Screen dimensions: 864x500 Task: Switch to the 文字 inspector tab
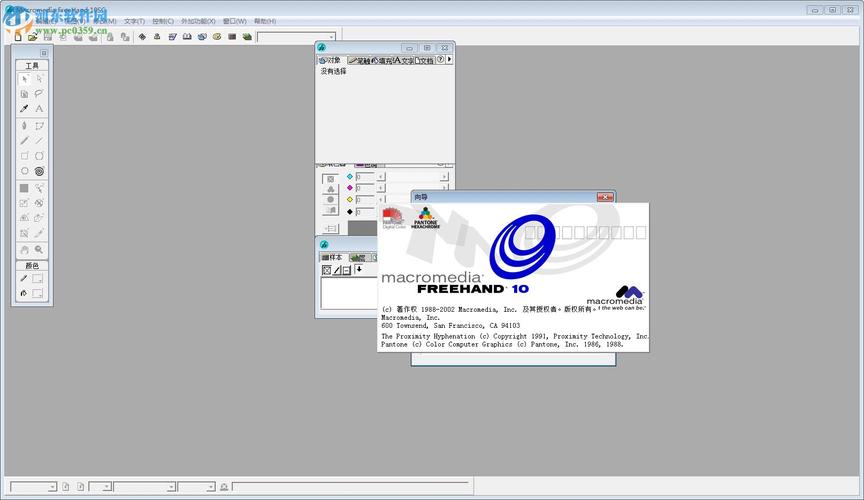403,60
